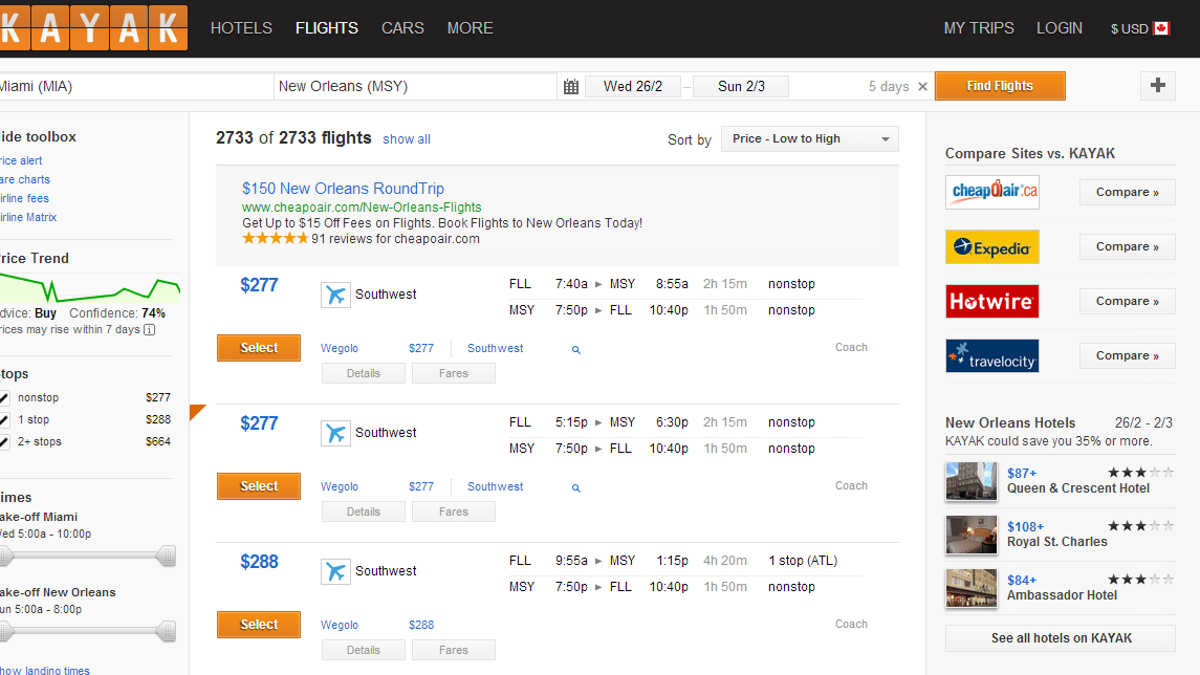This screenshot has width=1200, height=675.
Task: Select the $277 5:15p Southwest flight
Action: [259, 486]
